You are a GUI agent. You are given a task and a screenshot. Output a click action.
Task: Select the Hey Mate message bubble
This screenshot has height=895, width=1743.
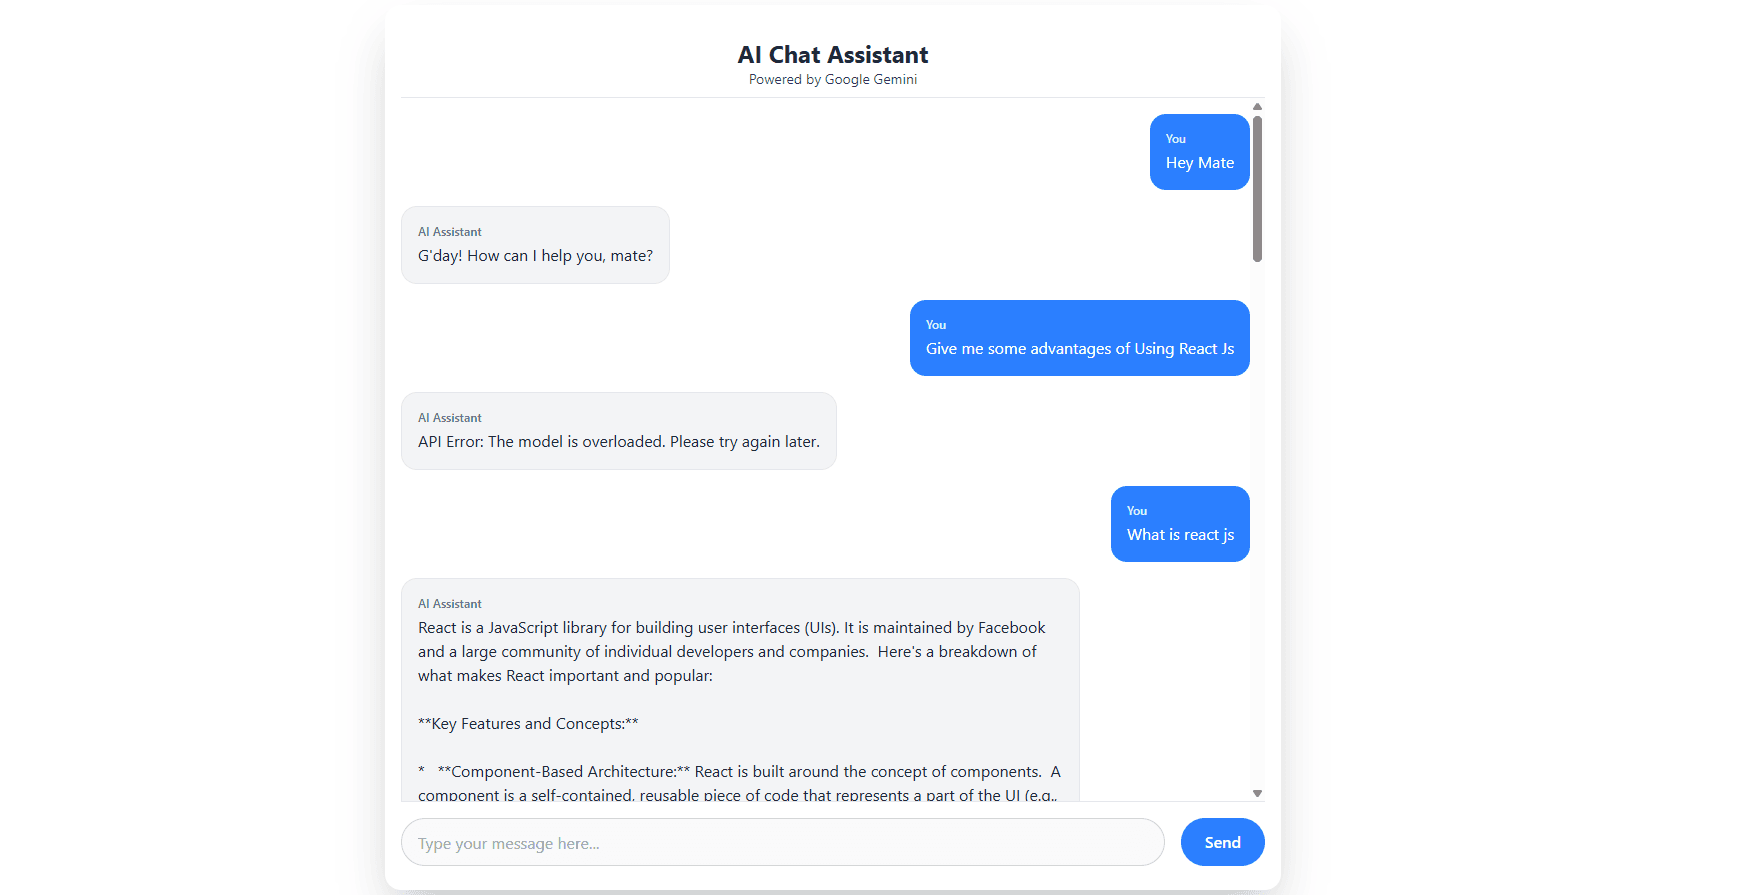1199,152
